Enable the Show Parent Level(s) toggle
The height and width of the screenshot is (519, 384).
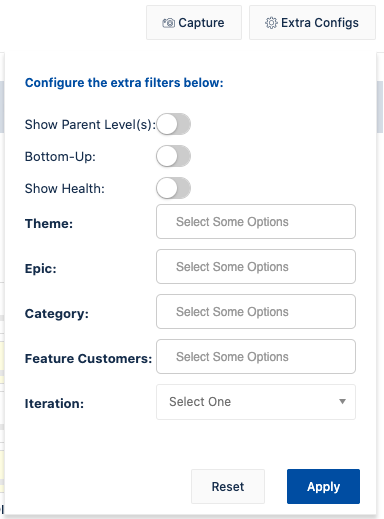click(x=173, y=124)
